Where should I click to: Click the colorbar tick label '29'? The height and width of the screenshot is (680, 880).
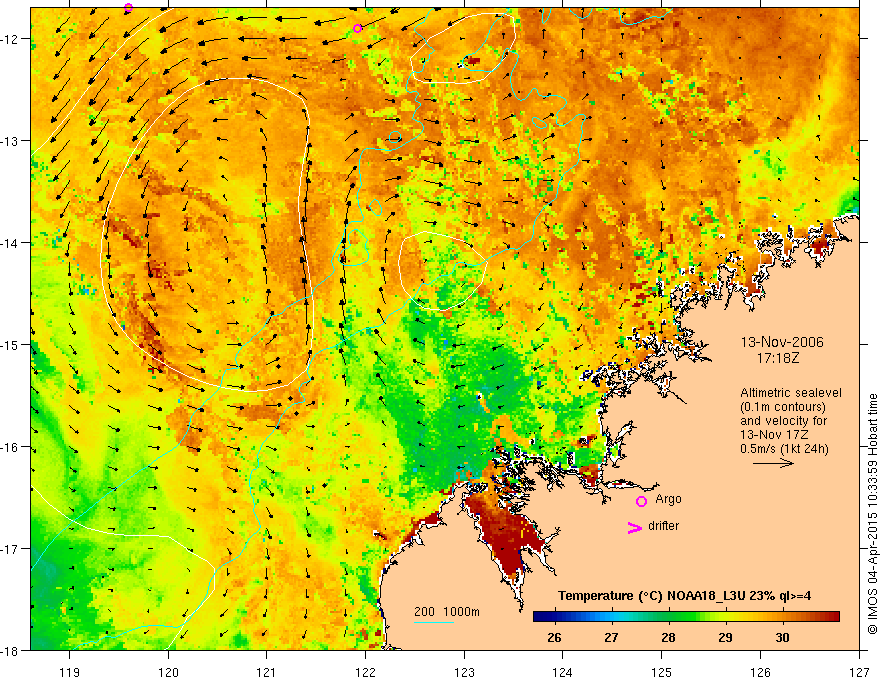[x=725, y=637]
